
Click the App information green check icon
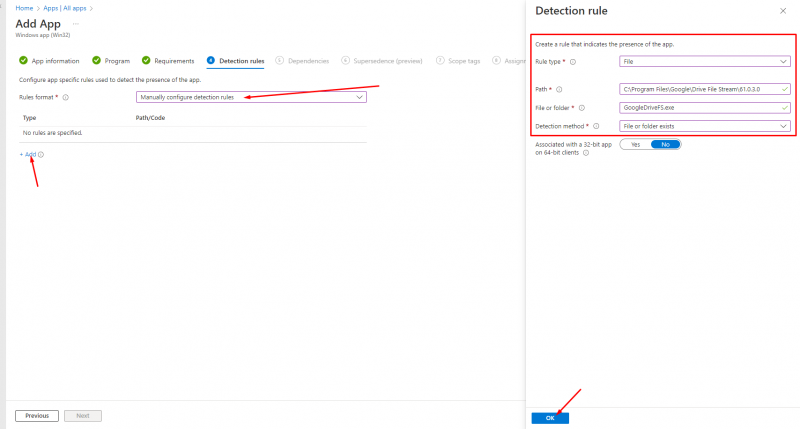(x=23, y=60)
